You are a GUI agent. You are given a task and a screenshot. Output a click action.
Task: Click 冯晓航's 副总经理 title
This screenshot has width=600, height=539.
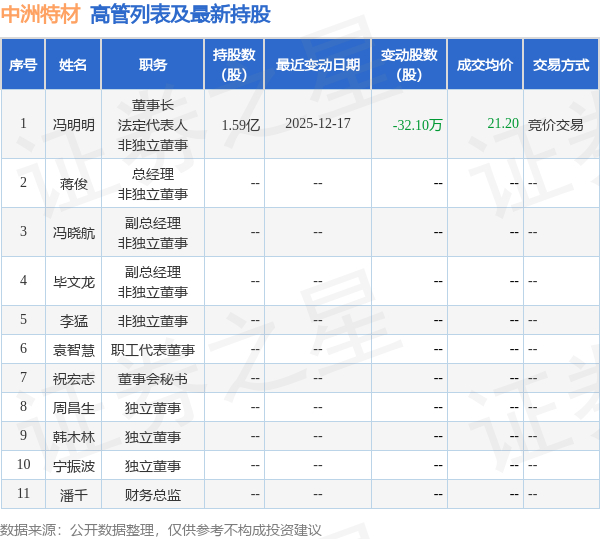pyautogui.click(x=153, y=223)
